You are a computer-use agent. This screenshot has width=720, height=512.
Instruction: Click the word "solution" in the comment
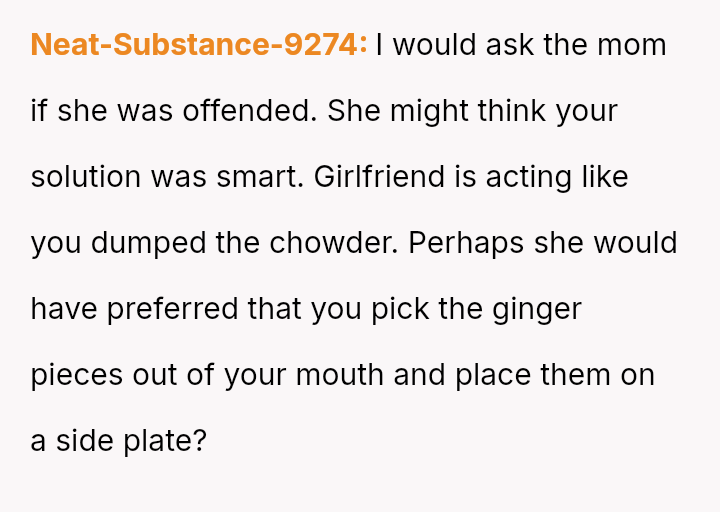coord(86,177)
